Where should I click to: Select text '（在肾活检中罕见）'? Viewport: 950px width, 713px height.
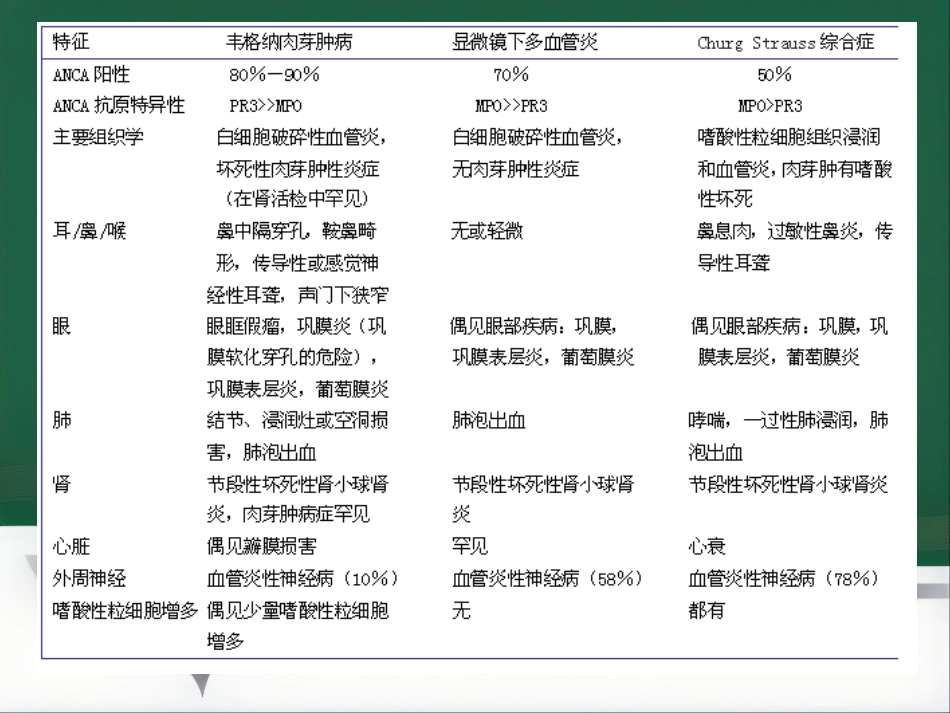297,198
